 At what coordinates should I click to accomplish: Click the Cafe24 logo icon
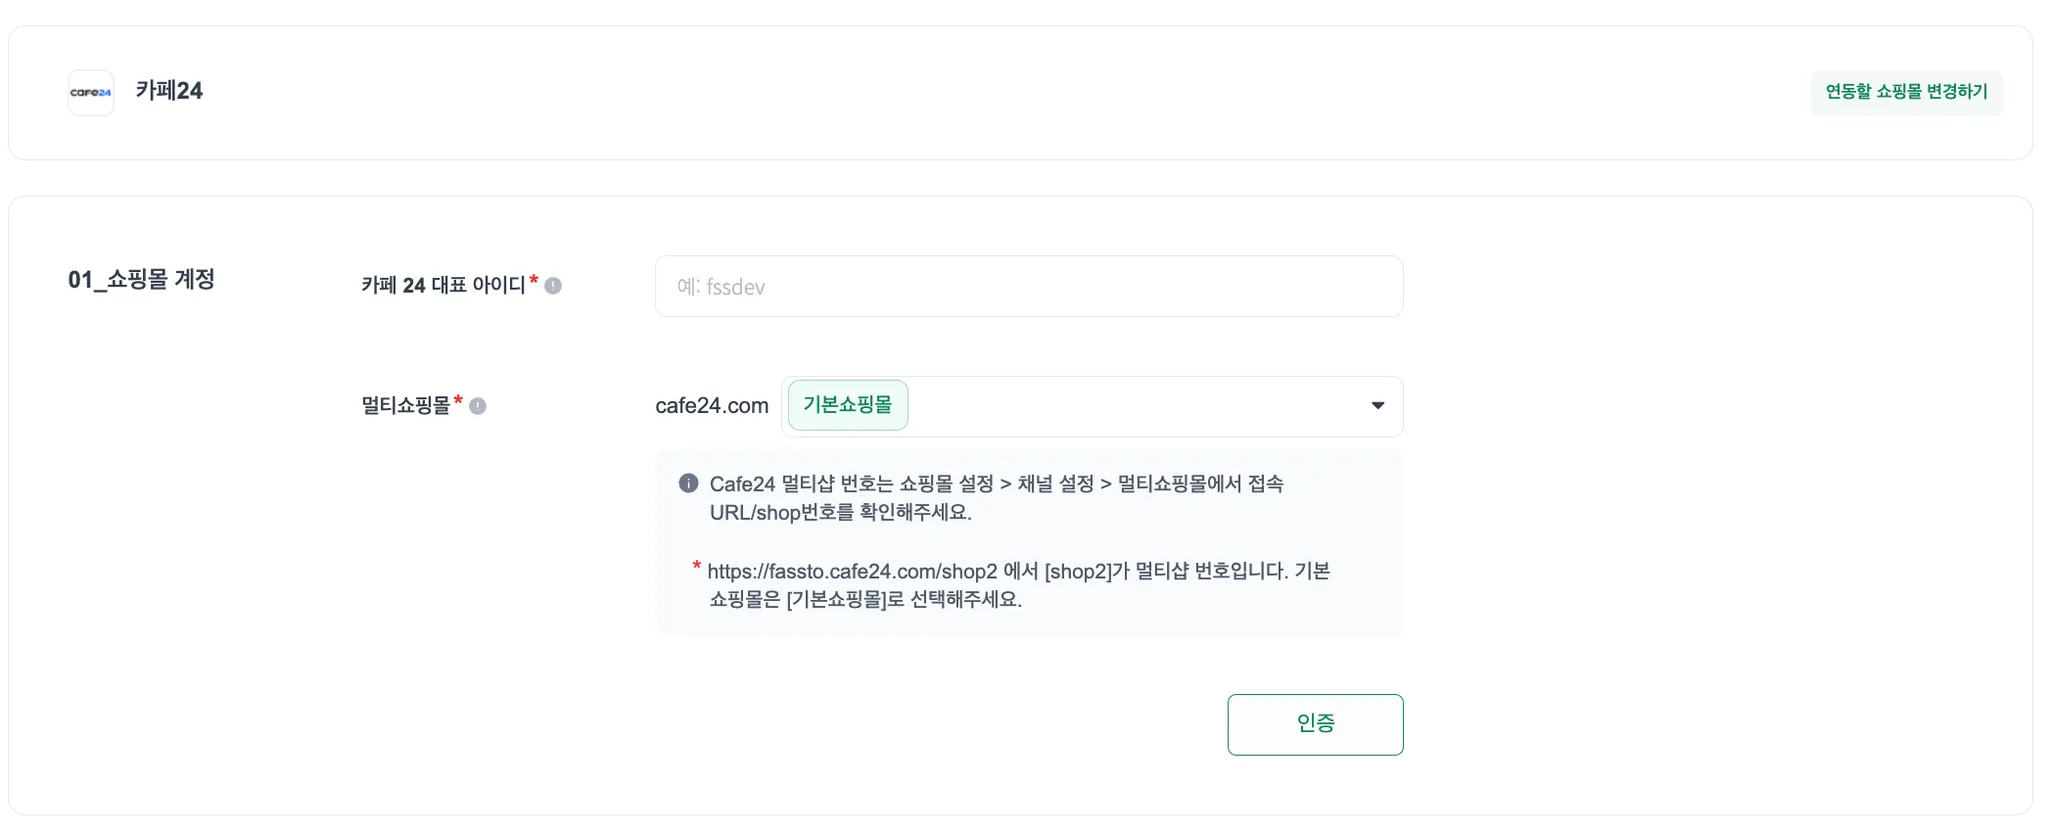(91, 92)
